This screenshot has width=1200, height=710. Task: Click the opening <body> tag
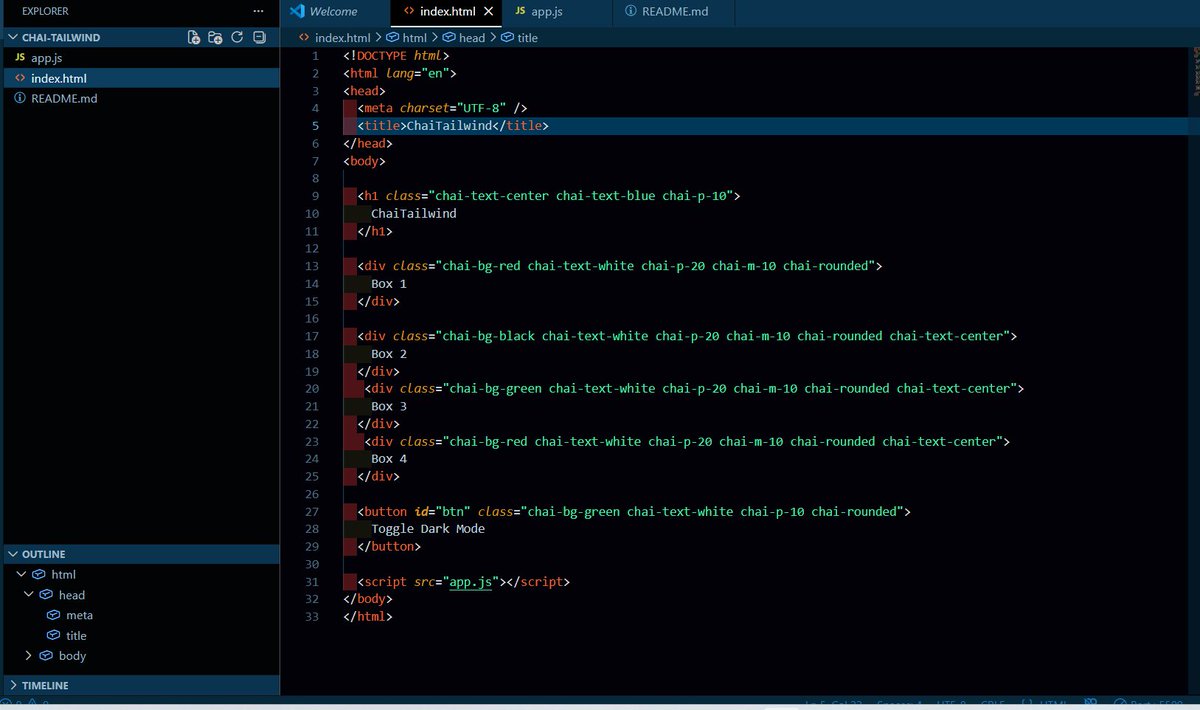pos(364,161)
